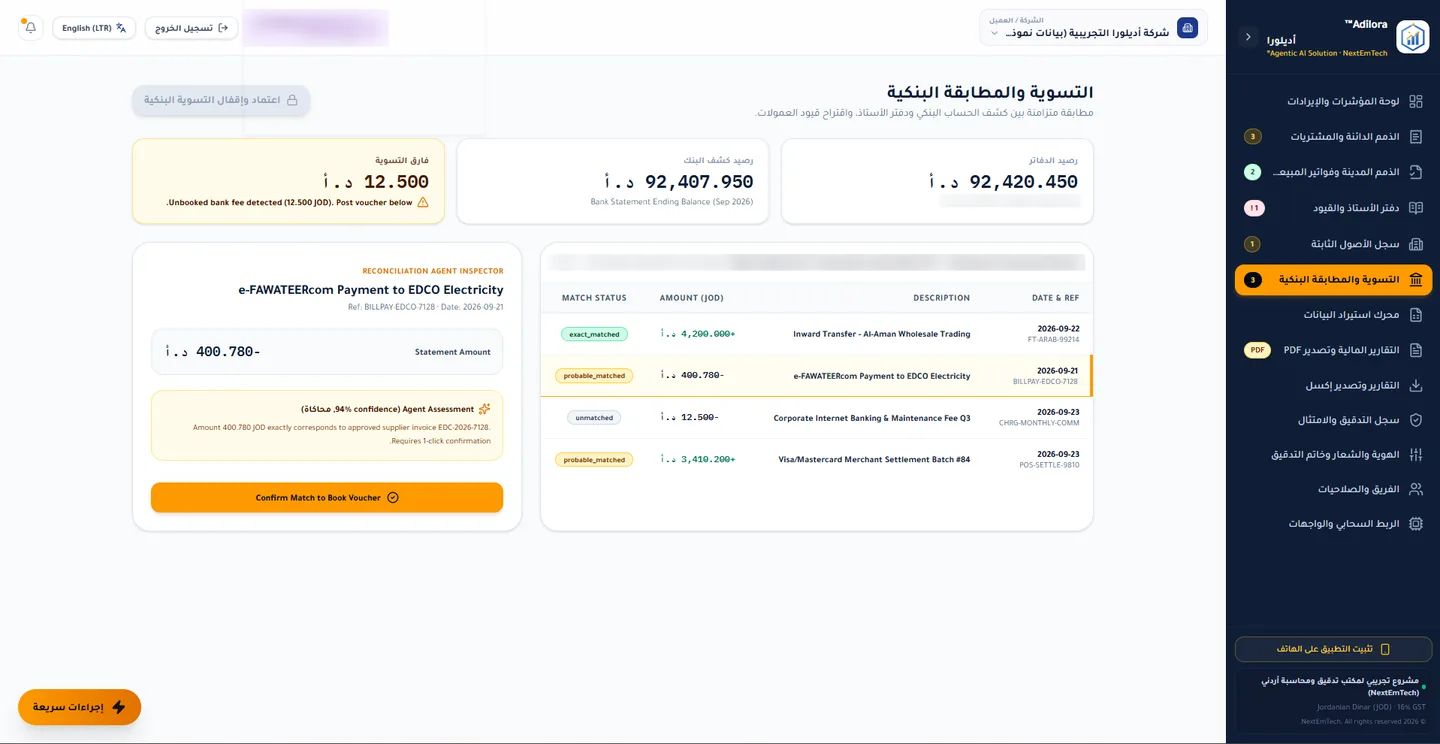Click the sparkle icon beside Agent Assessment

click(484, 409)
